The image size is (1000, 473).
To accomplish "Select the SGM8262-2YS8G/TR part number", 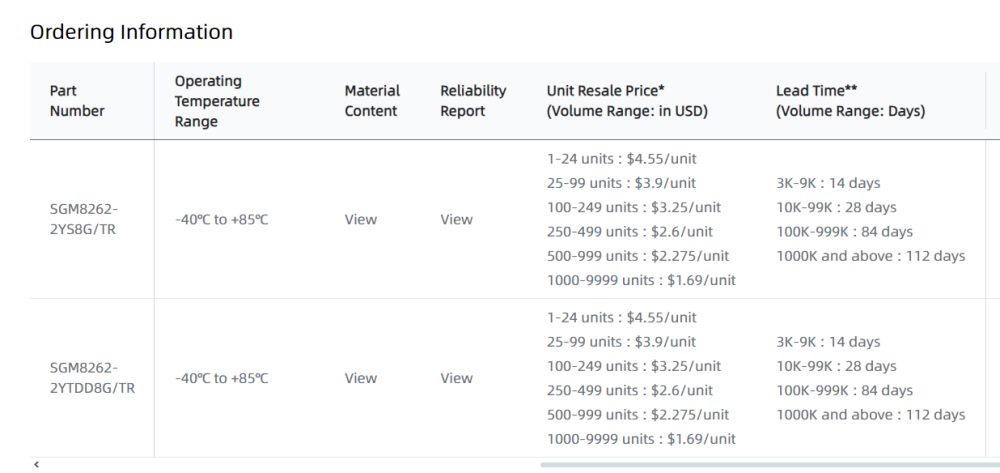I will [x=84, y=220].
